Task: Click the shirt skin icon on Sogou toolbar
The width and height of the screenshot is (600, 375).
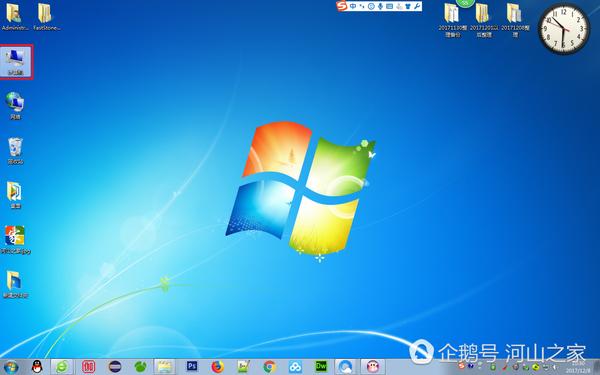Action: [x=408, y=6]
